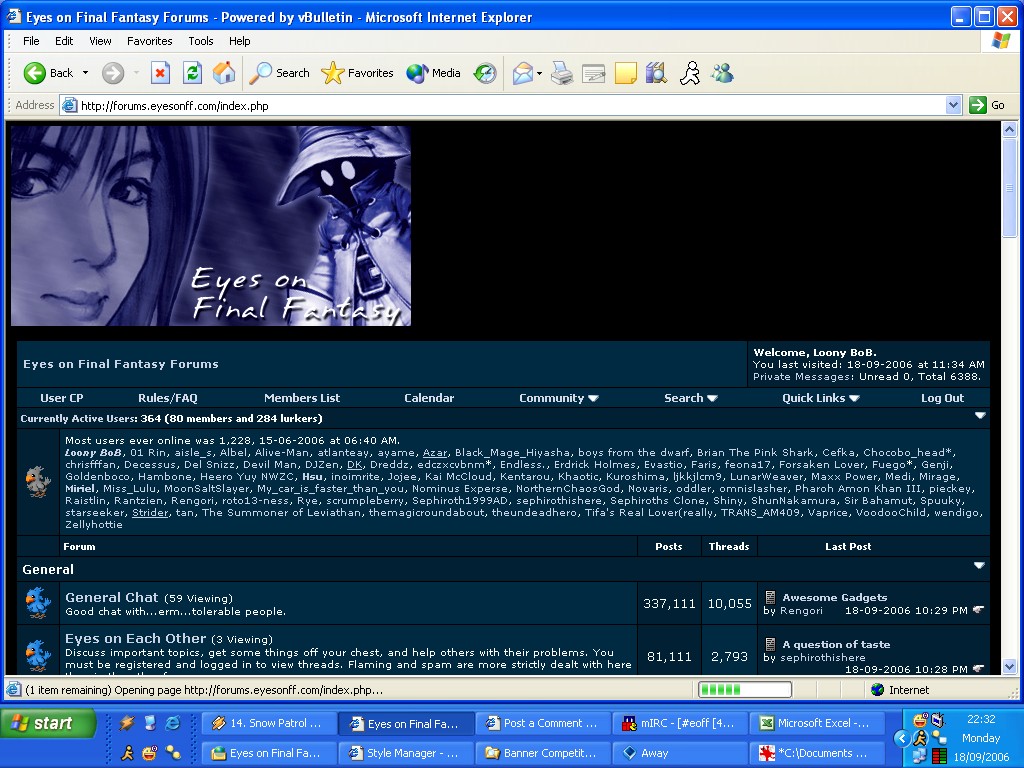Open the Back button history dropdown arrow
The width and height of the screenshot is (1024, 768).
pos(85,73)
